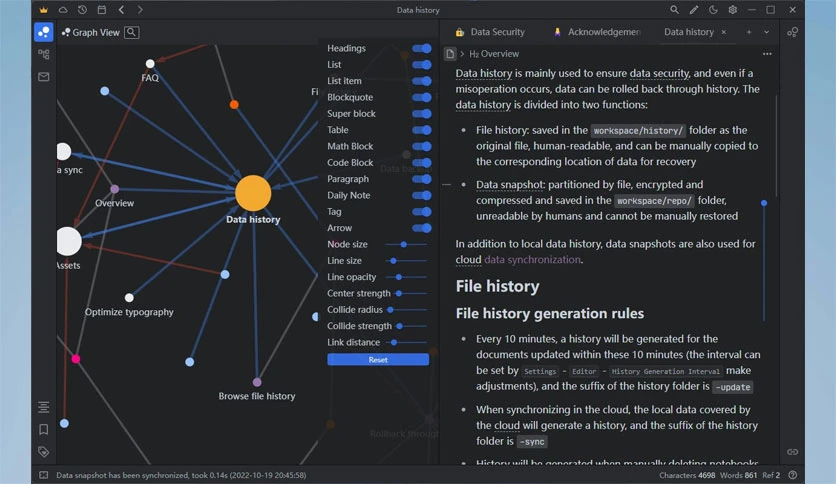The height and width of the screenshot is (484, 836).
Task: Open the data synchronization link
Action: (532, 260)
